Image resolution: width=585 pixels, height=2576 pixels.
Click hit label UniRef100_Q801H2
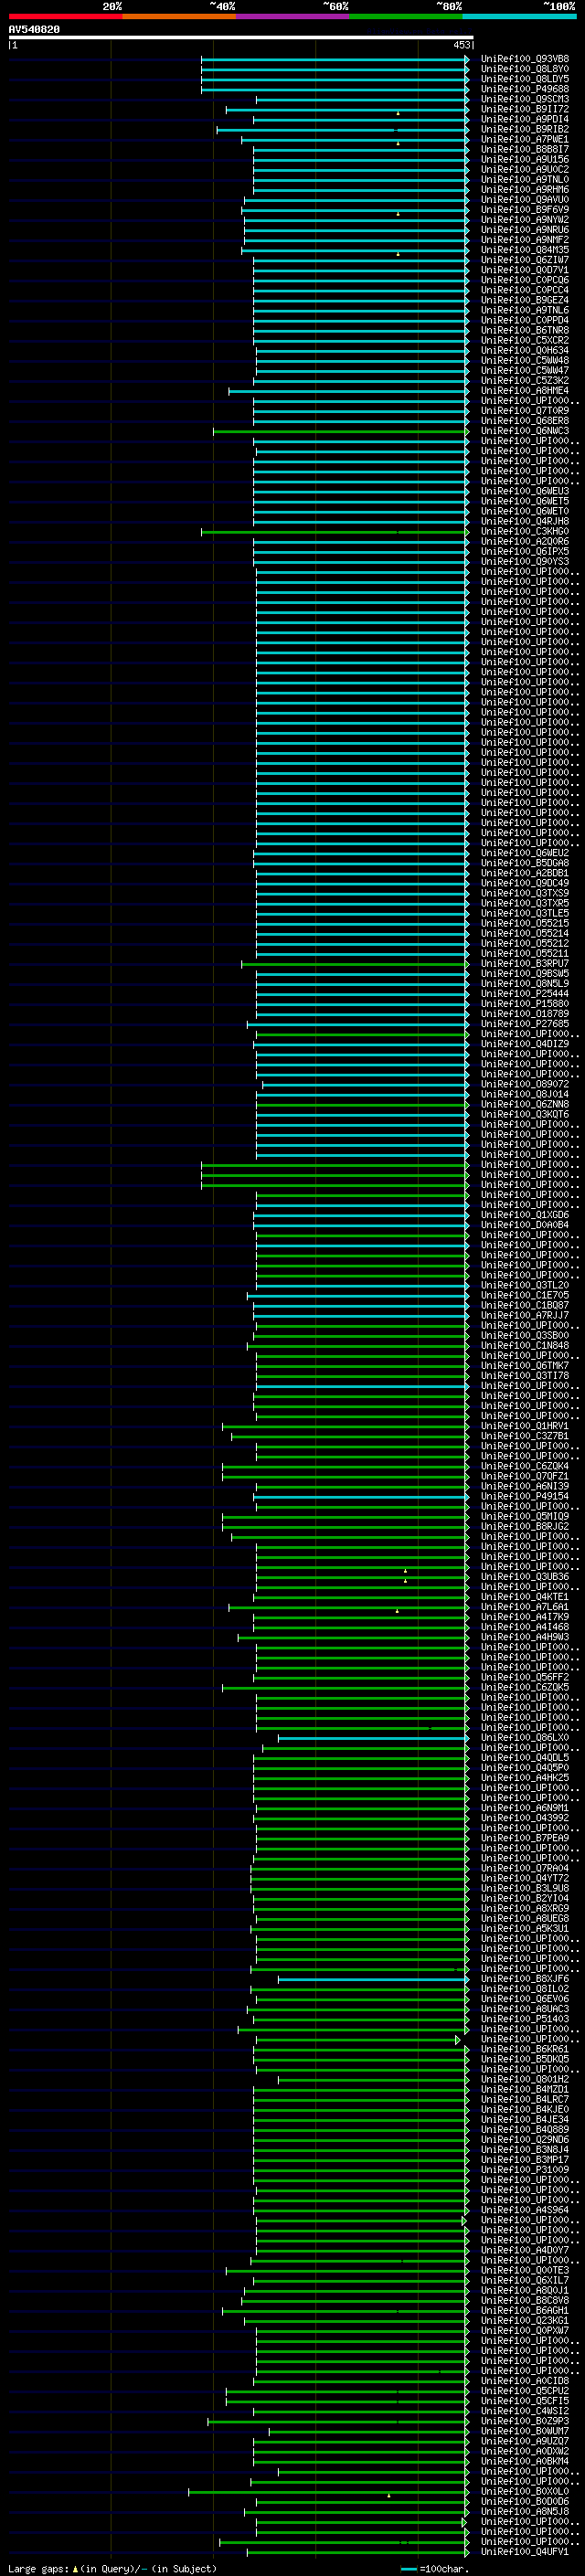pos(525,2079)
